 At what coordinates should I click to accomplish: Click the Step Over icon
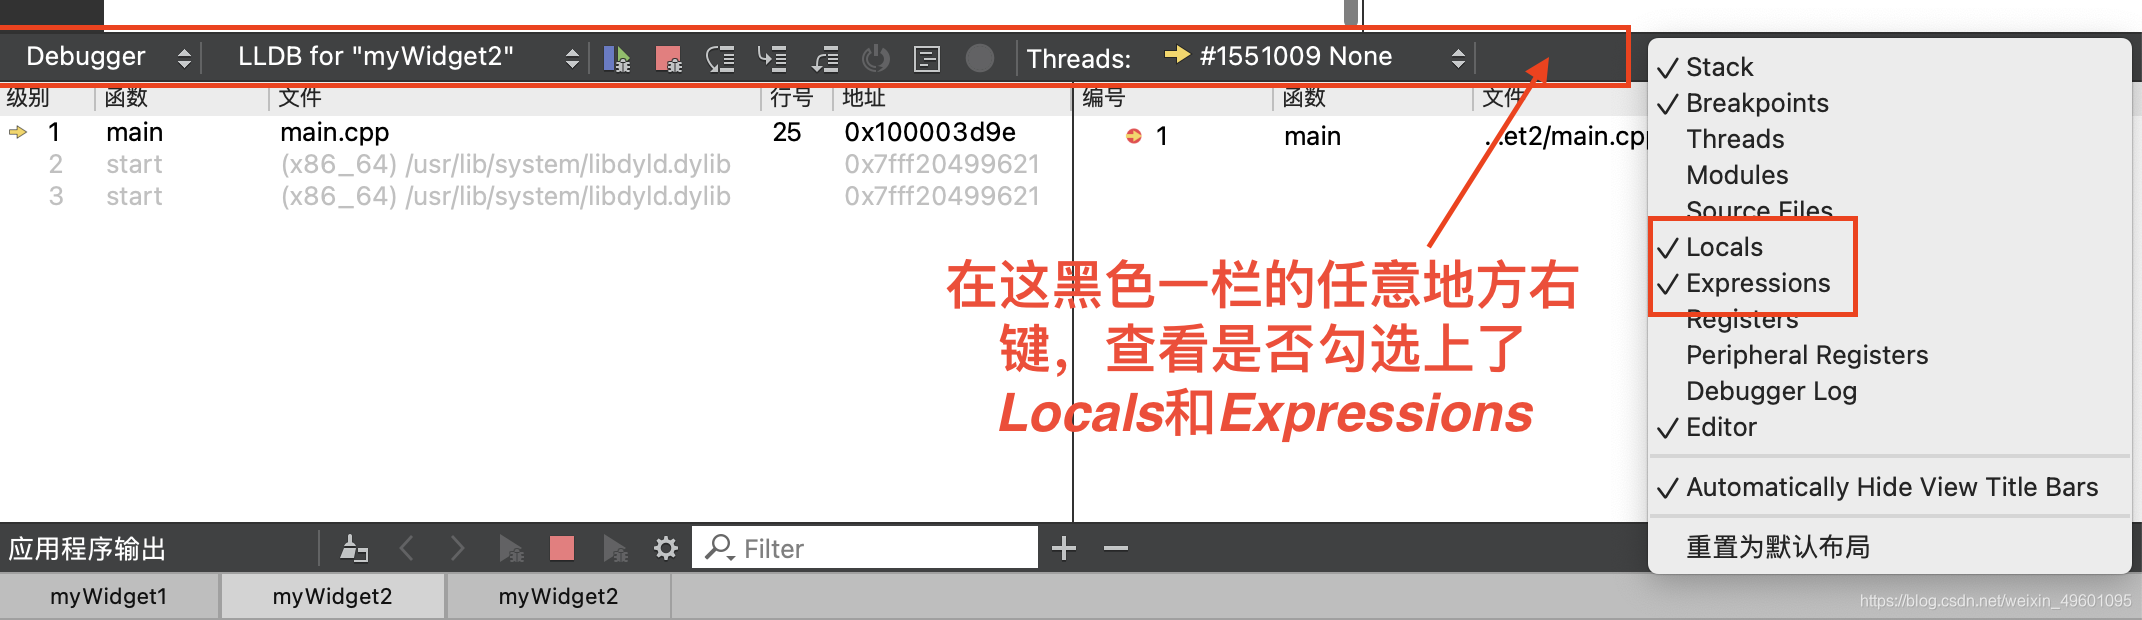[720, 58]
